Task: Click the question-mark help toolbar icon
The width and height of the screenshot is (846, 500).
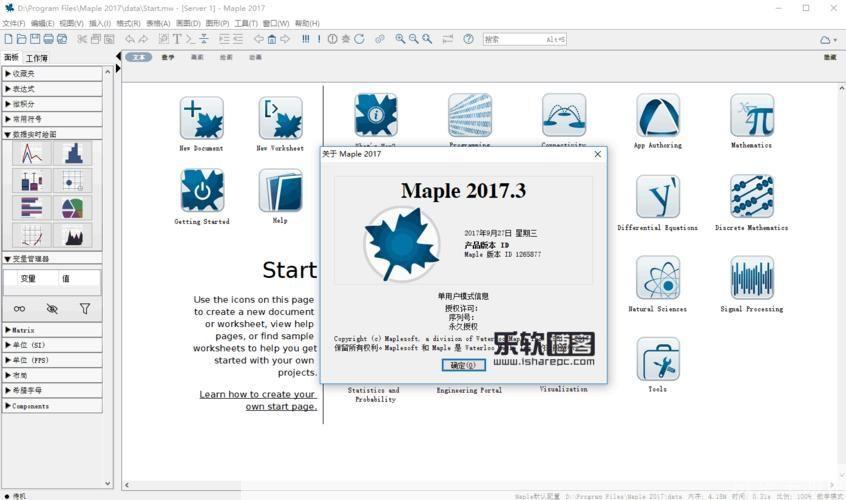Action: coord(468,39)
